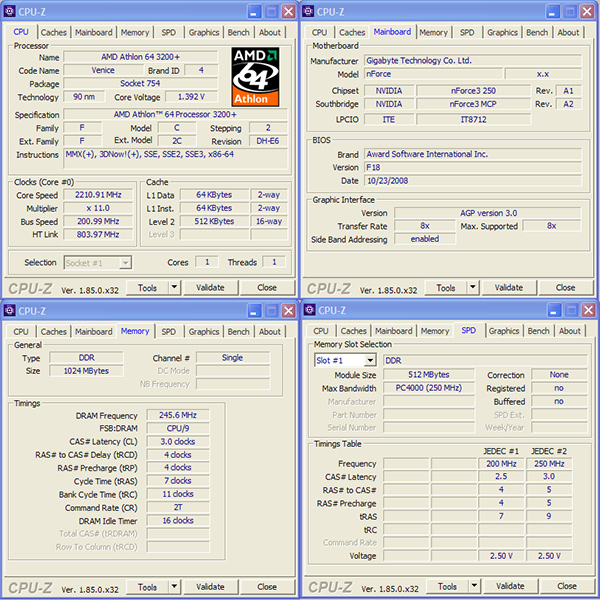The width and height of the screenshot is (600, 600).
Task: Expand Tools arrow in the CPU window
Action: click(174, 287)
